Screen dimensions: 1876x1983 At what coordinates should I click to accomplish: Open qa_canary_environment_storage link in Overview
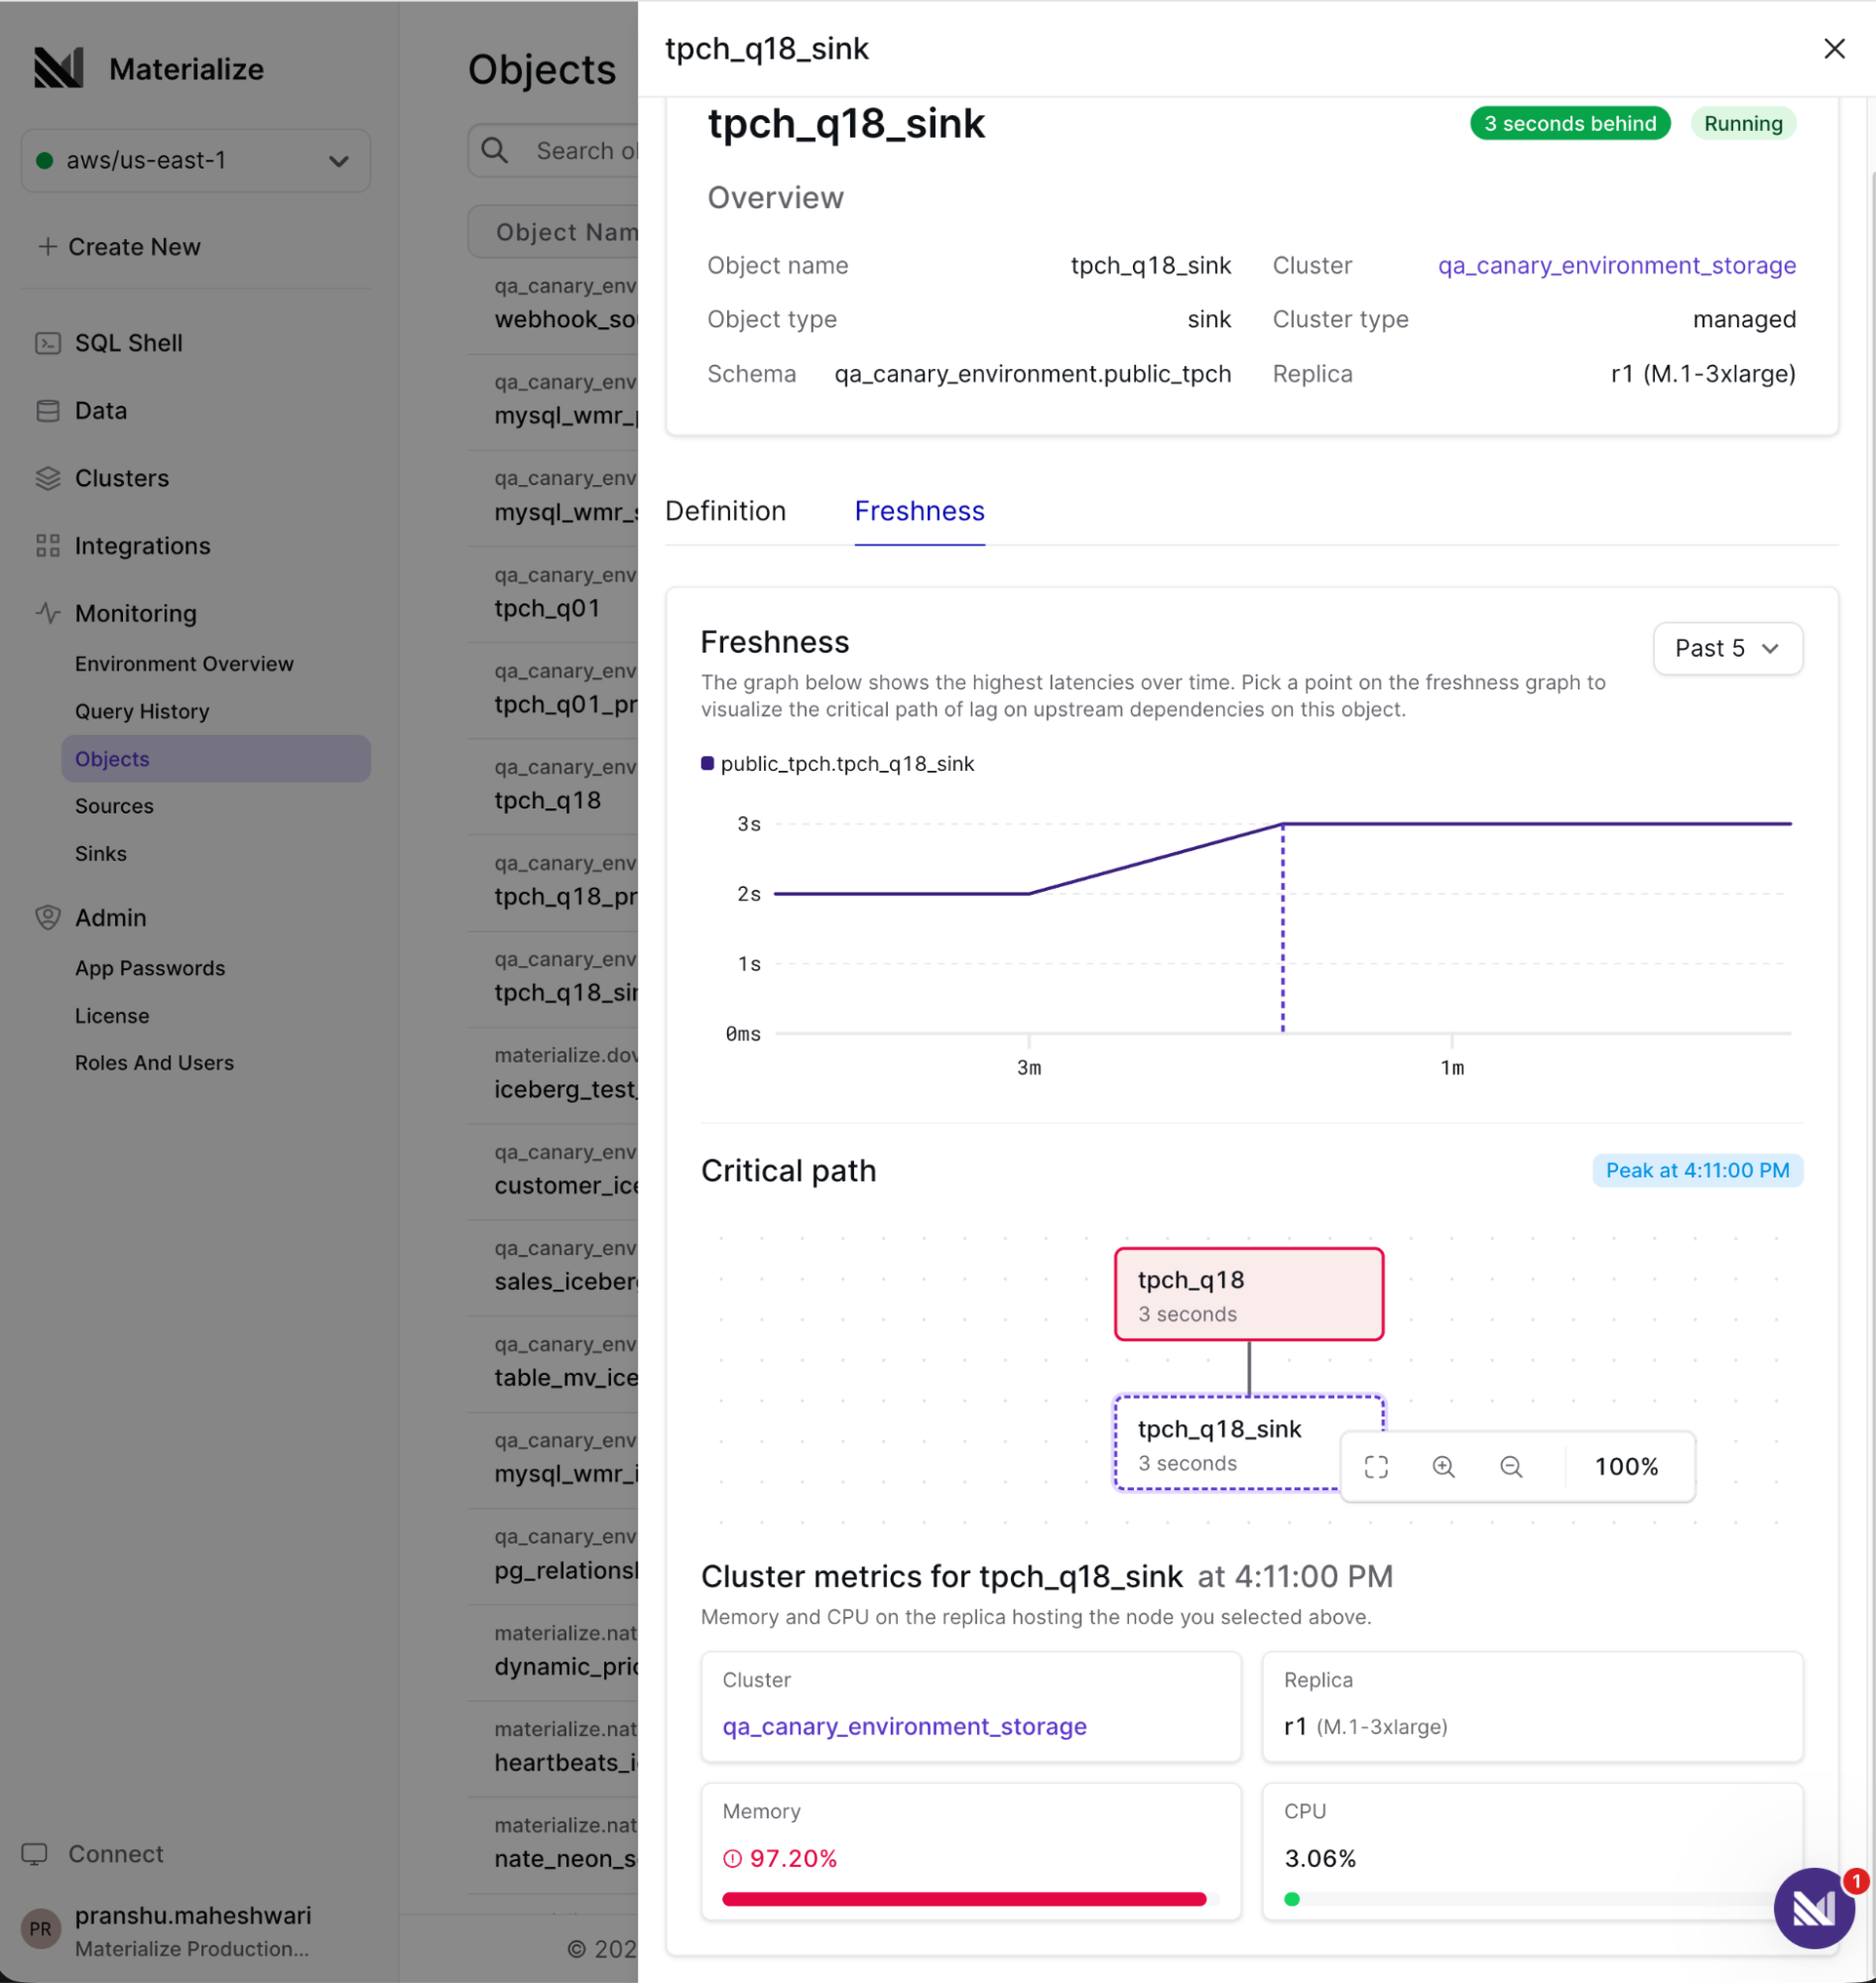1617,265
